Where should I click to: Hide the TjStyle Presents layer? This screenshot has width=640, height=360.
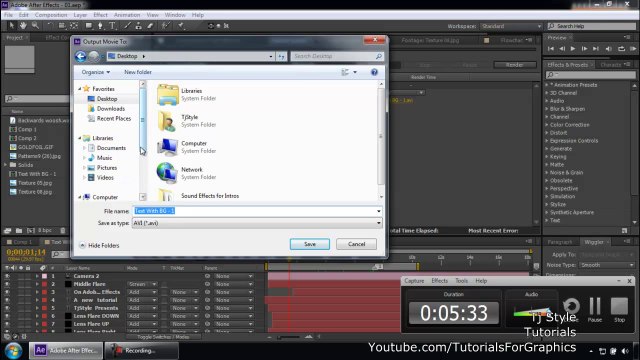point(7,308)
